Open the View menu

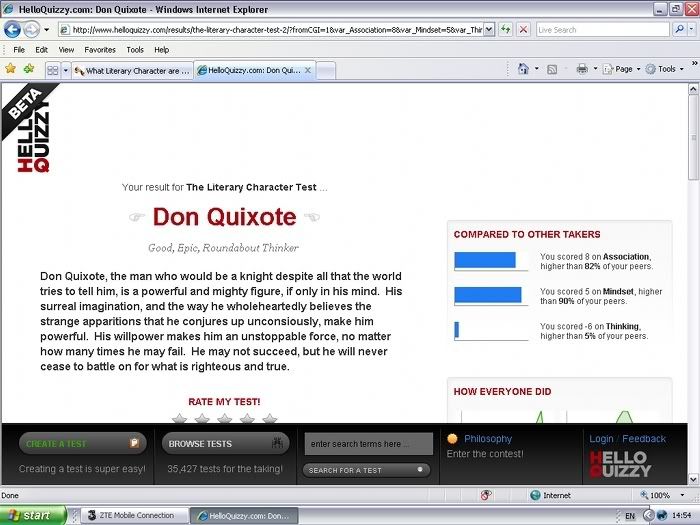click(66, 50)
